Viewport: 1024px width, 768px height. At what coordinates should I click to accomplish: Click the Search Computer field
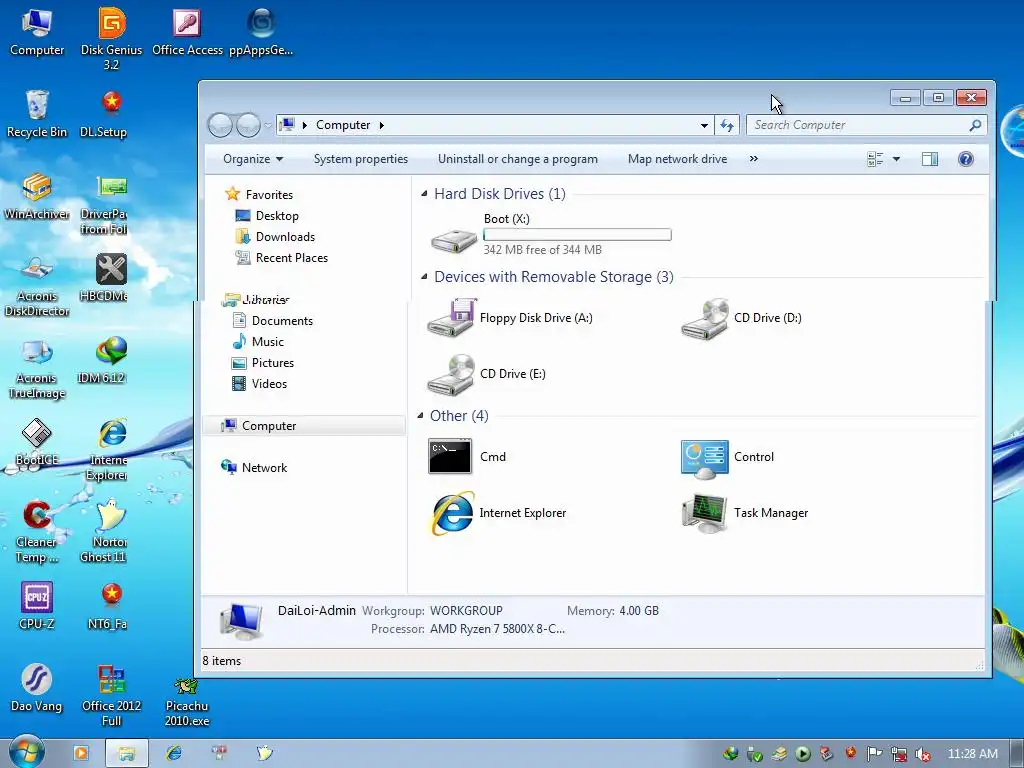tap(866, 125)
